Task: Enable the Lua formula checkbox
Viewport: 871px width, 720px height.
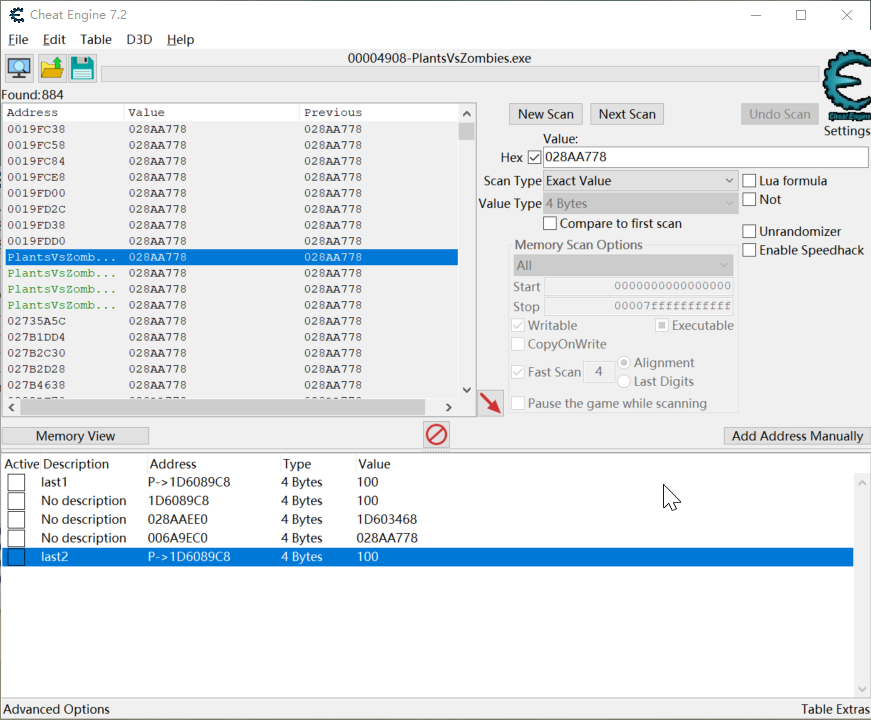Action: [x=749, y=181]
